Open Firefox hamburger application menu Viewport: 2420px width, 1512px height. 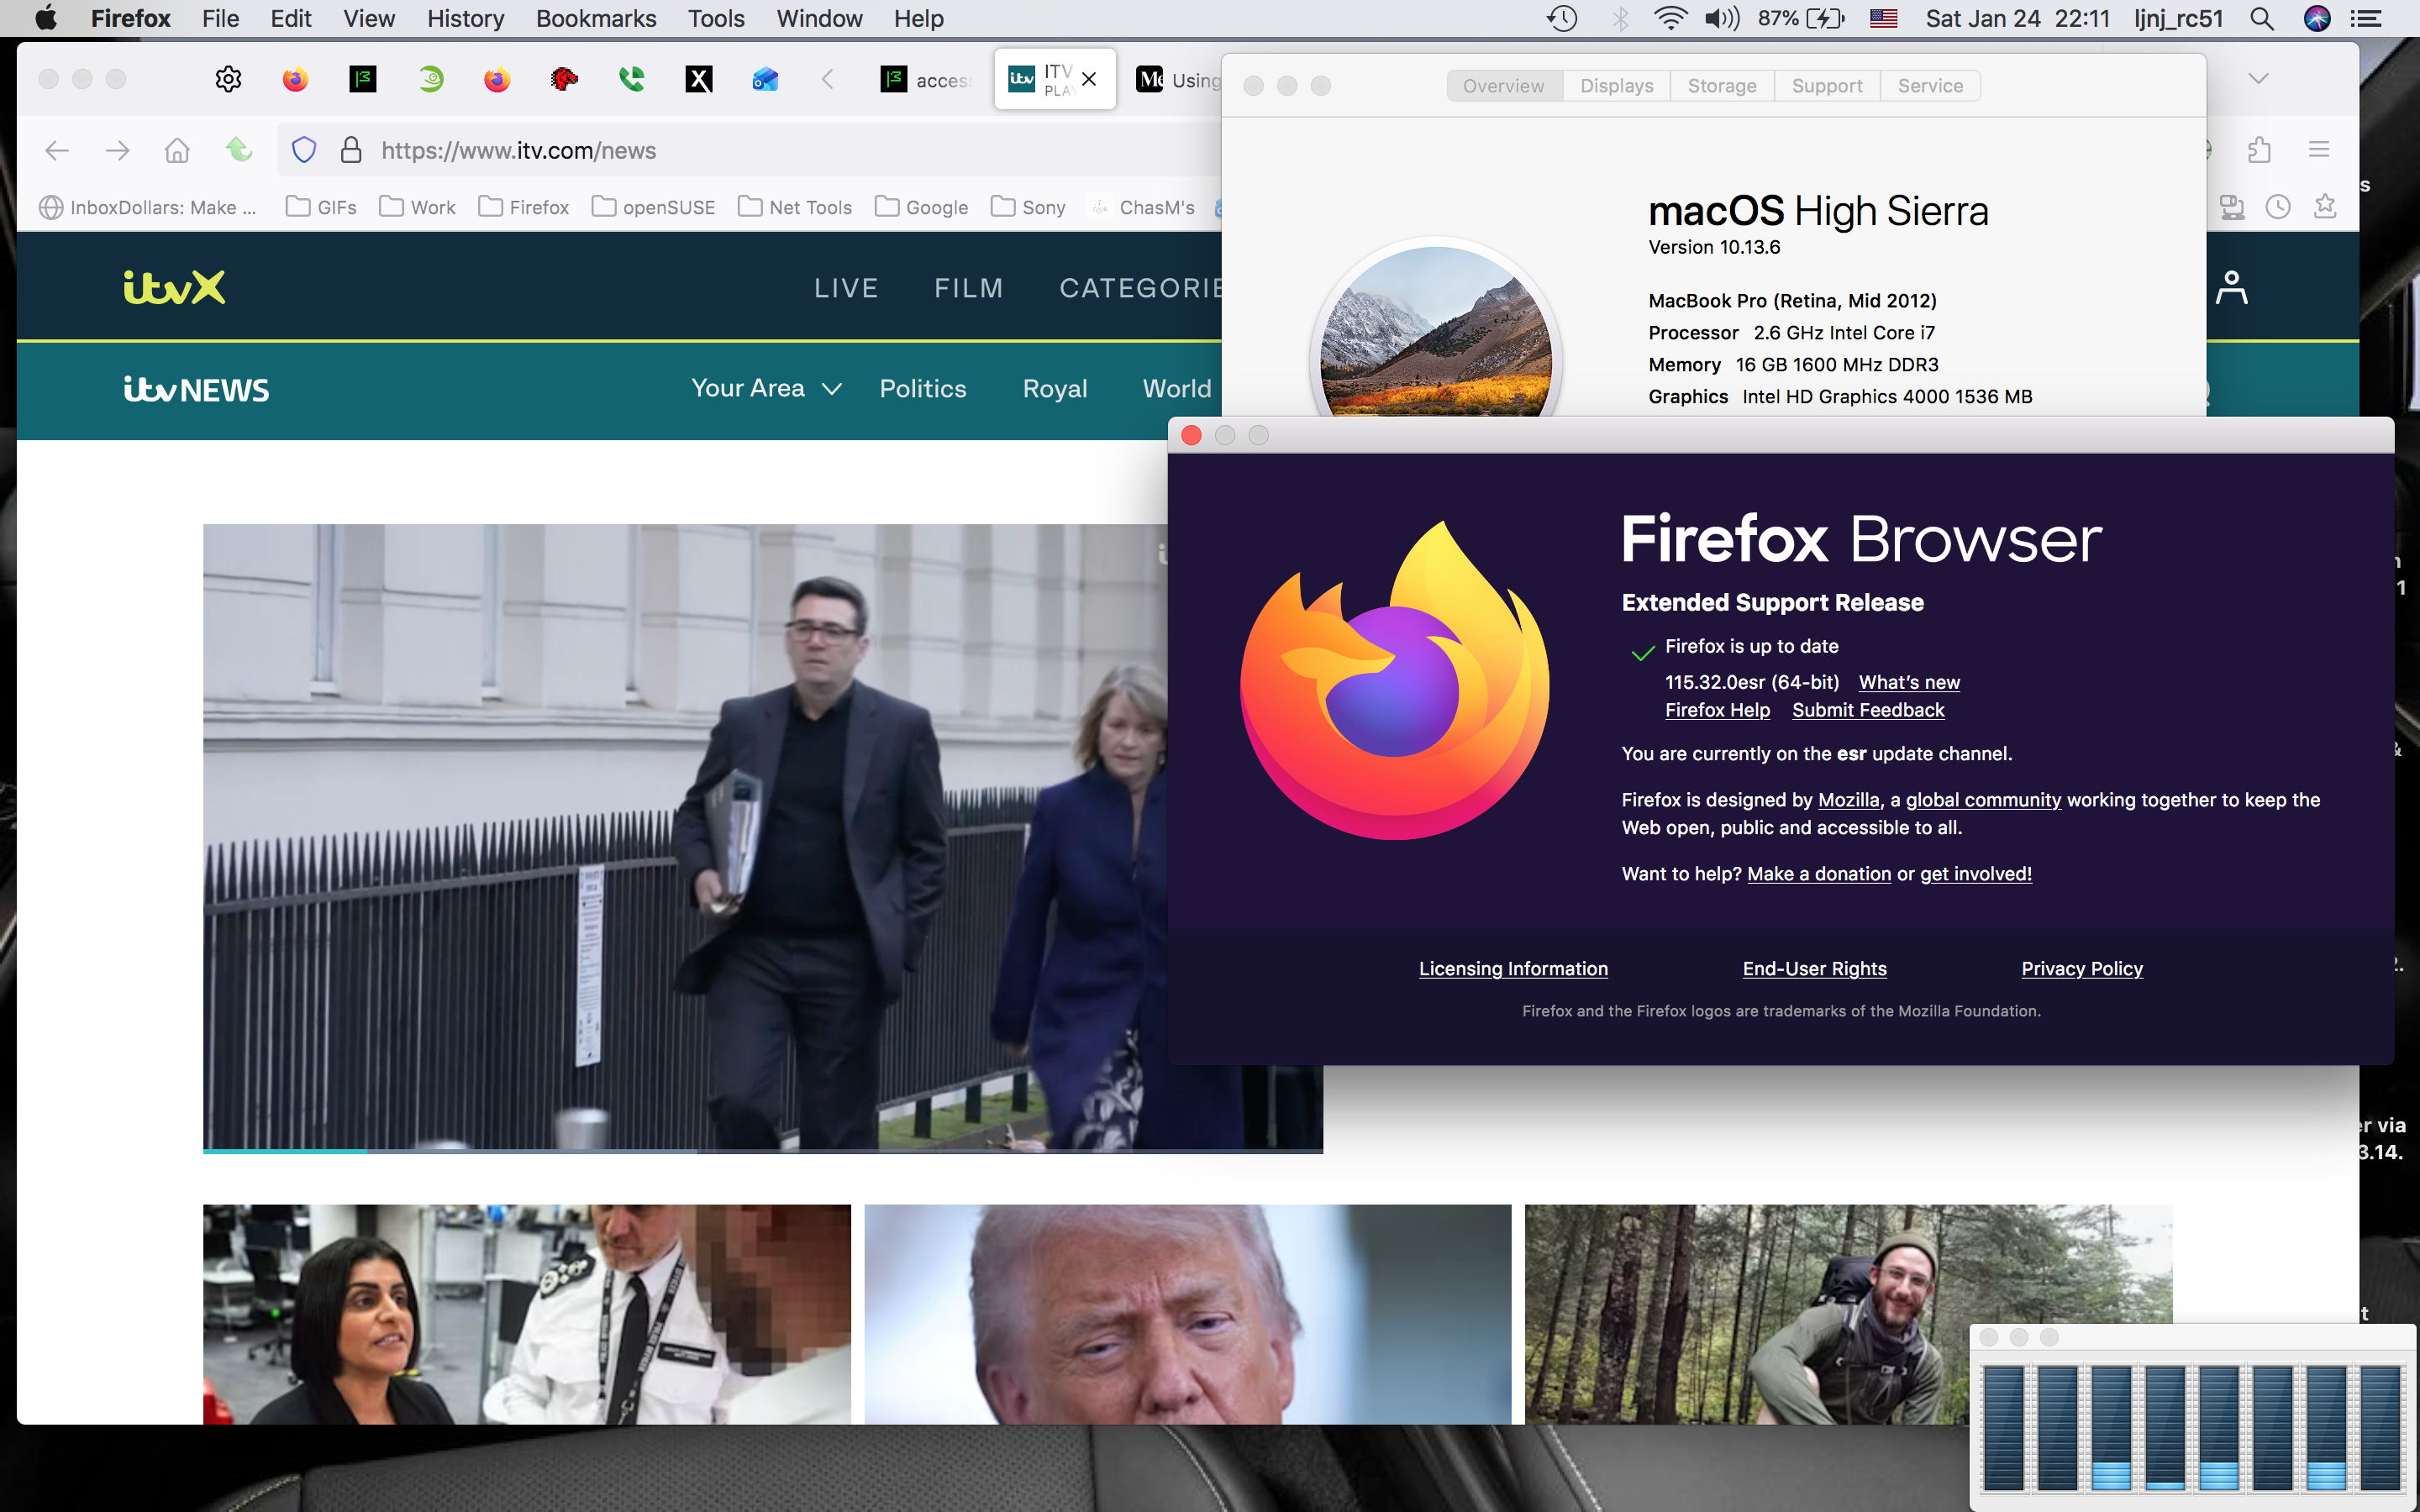[x=2319, y=150]
